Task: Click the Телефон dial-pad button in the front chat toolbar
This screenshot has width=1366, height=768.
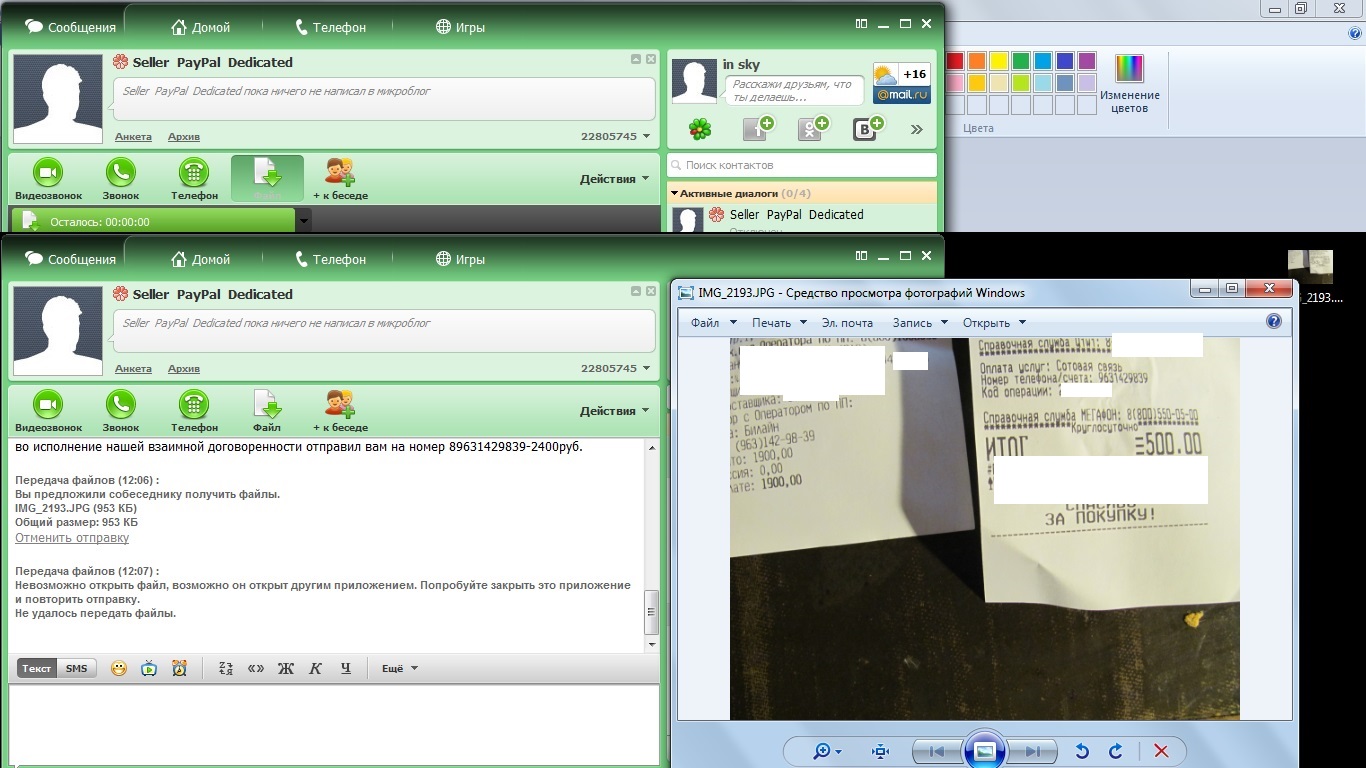Action: [x=194, y=411]
